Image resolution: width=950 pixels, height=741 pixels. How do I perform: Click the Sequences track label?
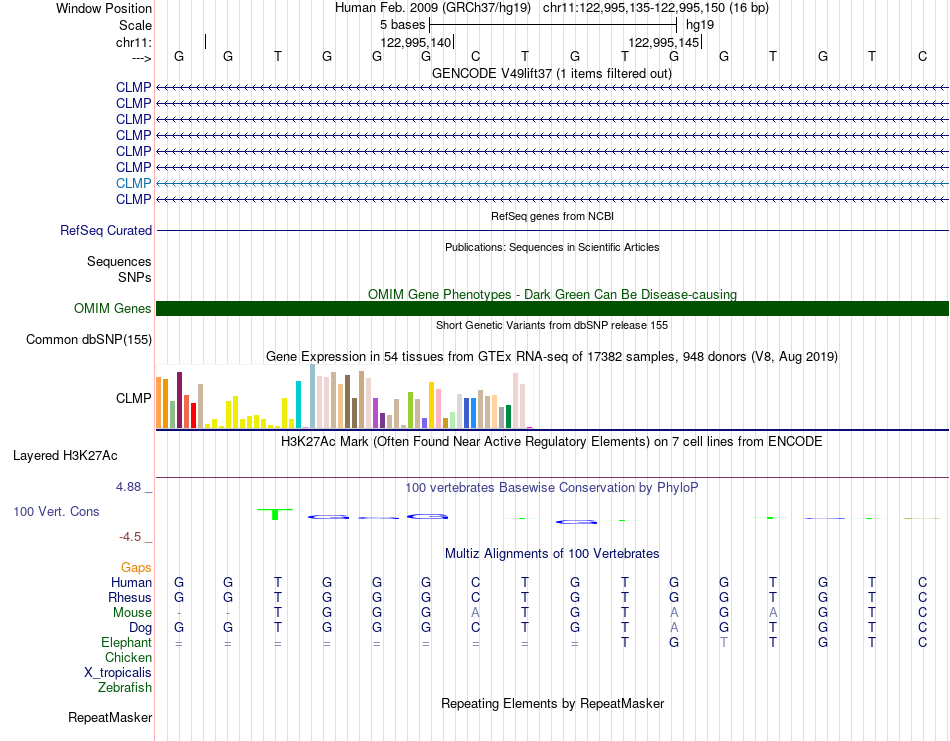coord(119,261)
